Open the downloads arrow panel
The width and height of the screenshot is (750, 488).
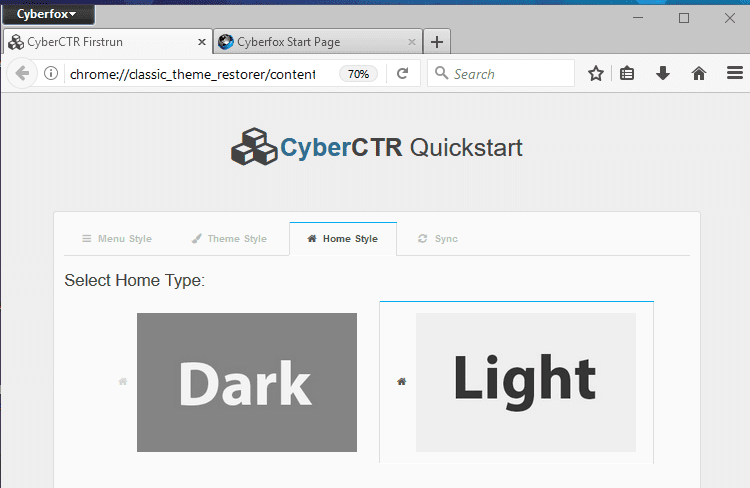pos(663,74)
